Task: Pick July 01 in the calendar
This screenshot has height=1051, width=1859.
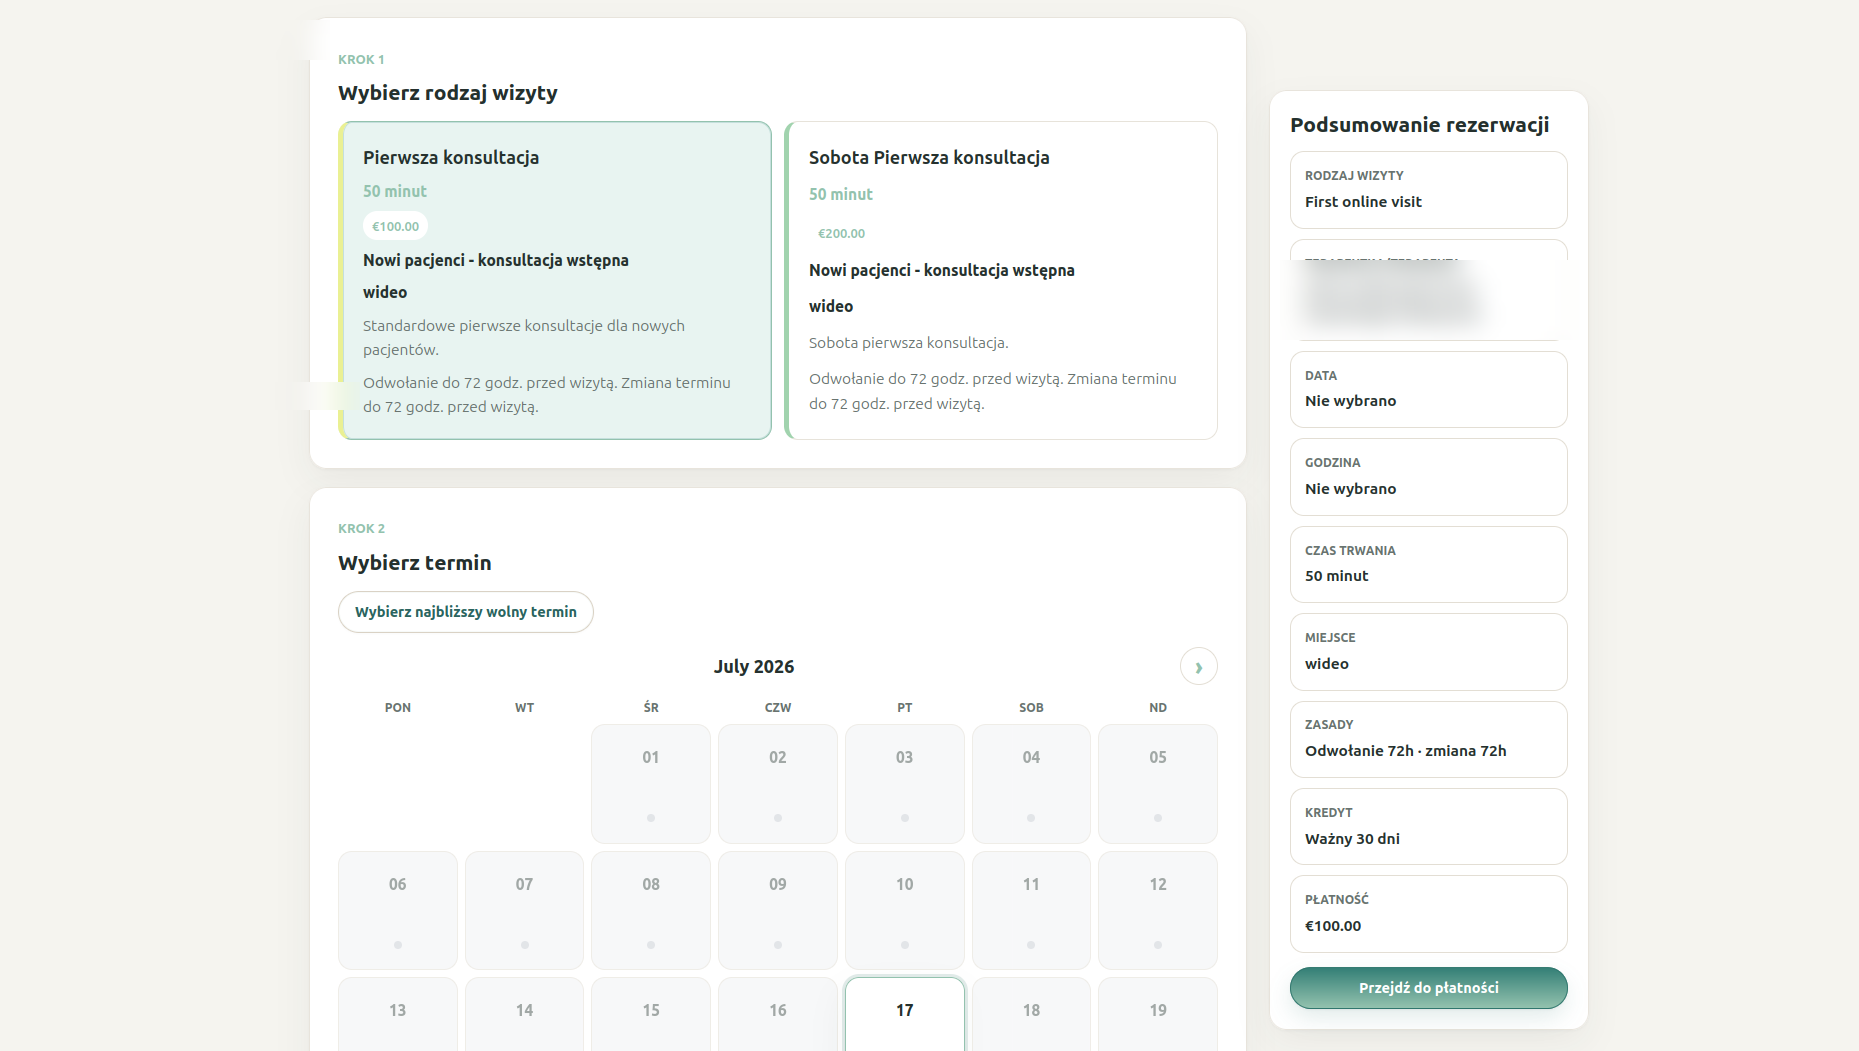Action: [651, 784]
